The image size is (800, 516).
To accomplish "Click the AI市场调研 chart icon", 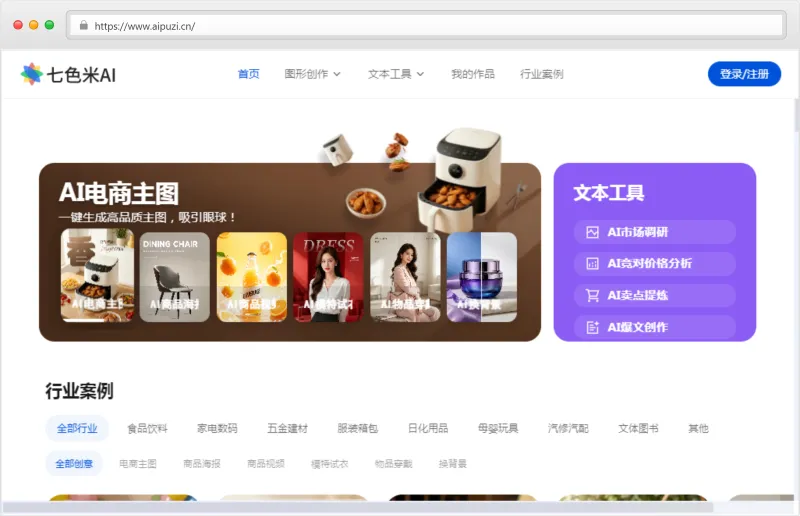I will tap(592, 232).
